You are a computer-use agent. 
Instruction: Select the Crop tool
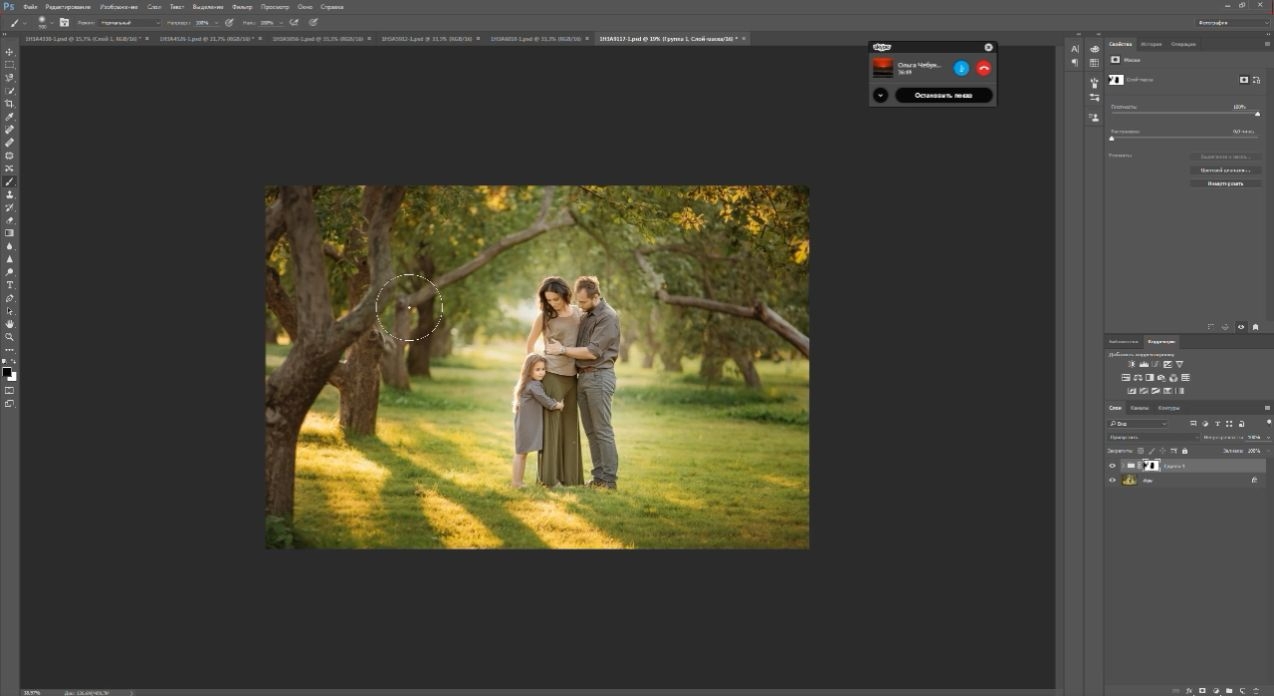9,104
